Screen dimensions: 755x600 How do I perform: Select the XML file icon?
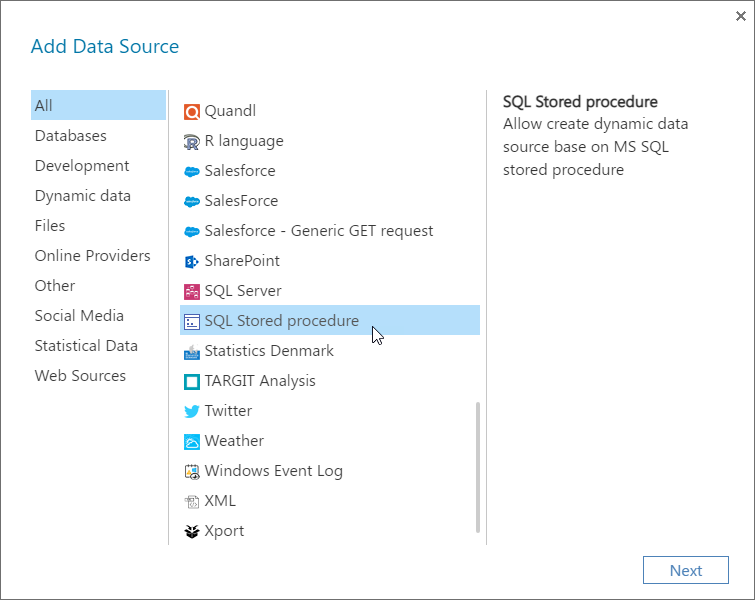tap(192, 502)
